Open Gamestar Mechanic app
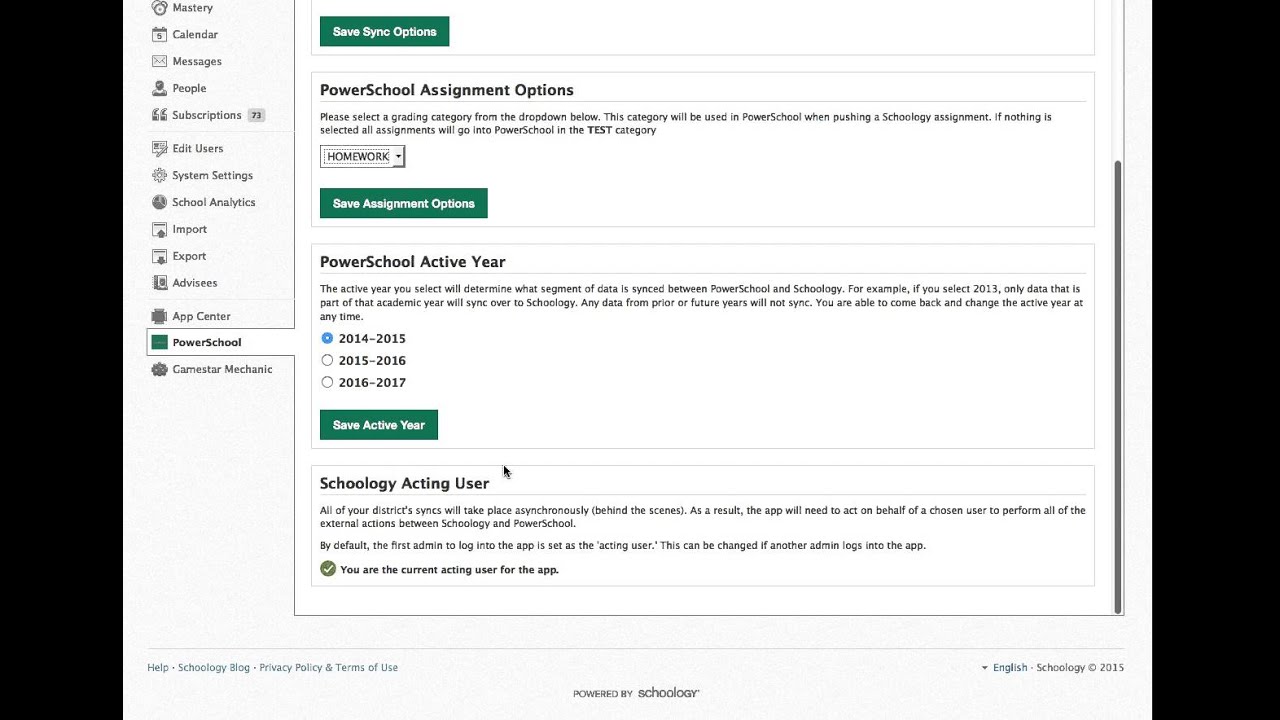Image resolution: width=1280 pixels, height=720 pixels. pyautogui.click(x=222, y=369)
